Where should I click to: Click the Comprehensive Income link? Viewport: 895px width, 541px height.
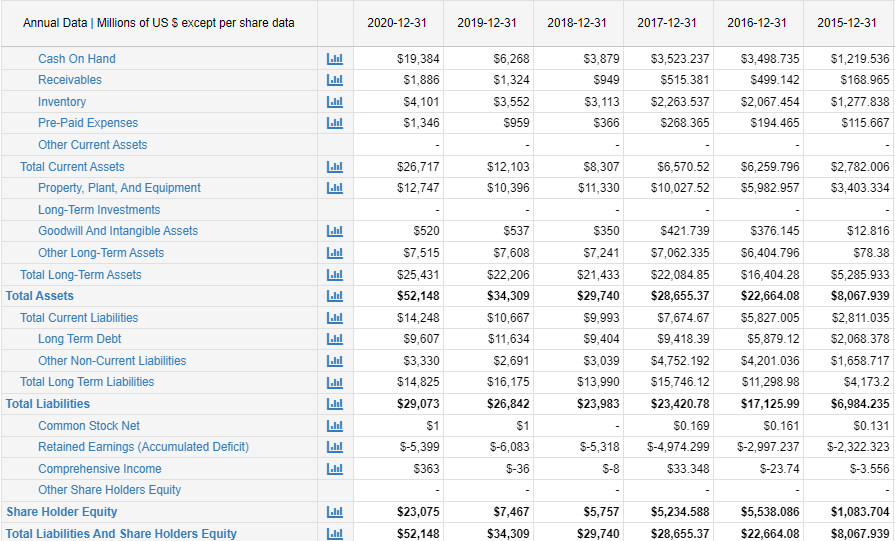tap(99, 469)
